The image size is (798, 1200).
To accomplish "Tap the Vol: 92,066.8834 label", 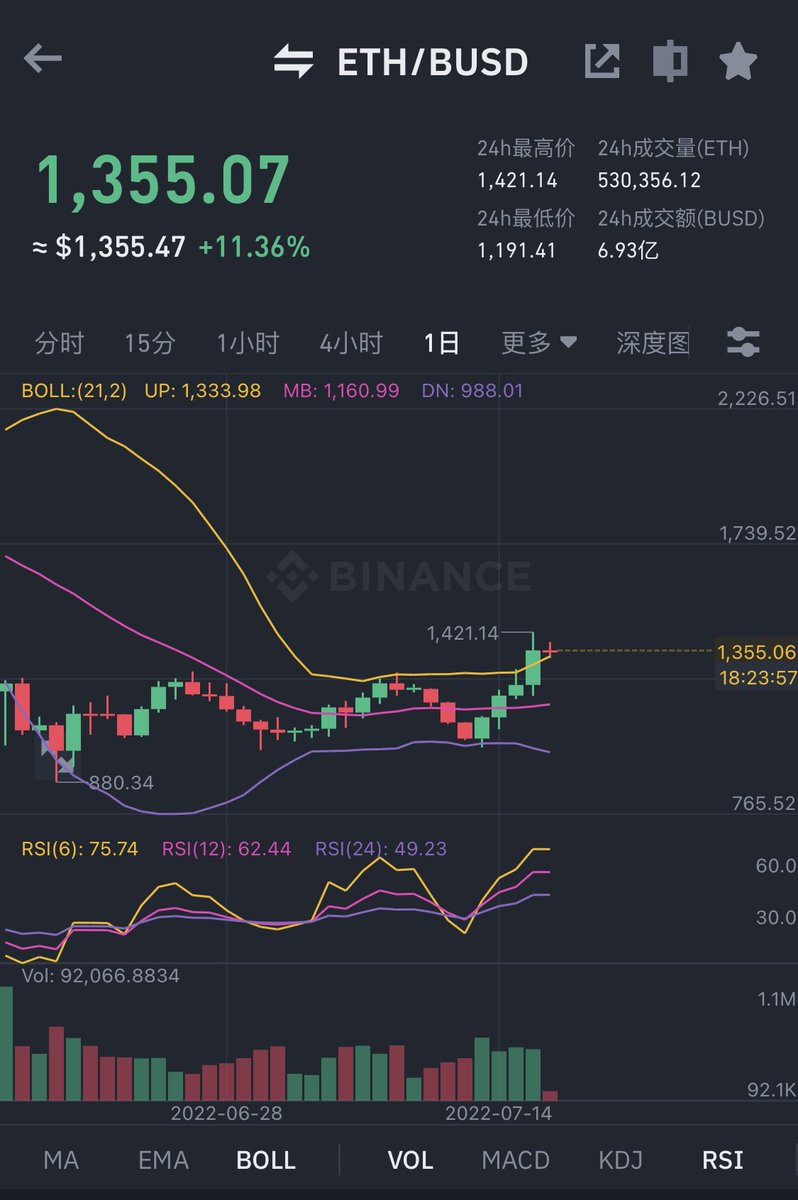I will [100, 975].
